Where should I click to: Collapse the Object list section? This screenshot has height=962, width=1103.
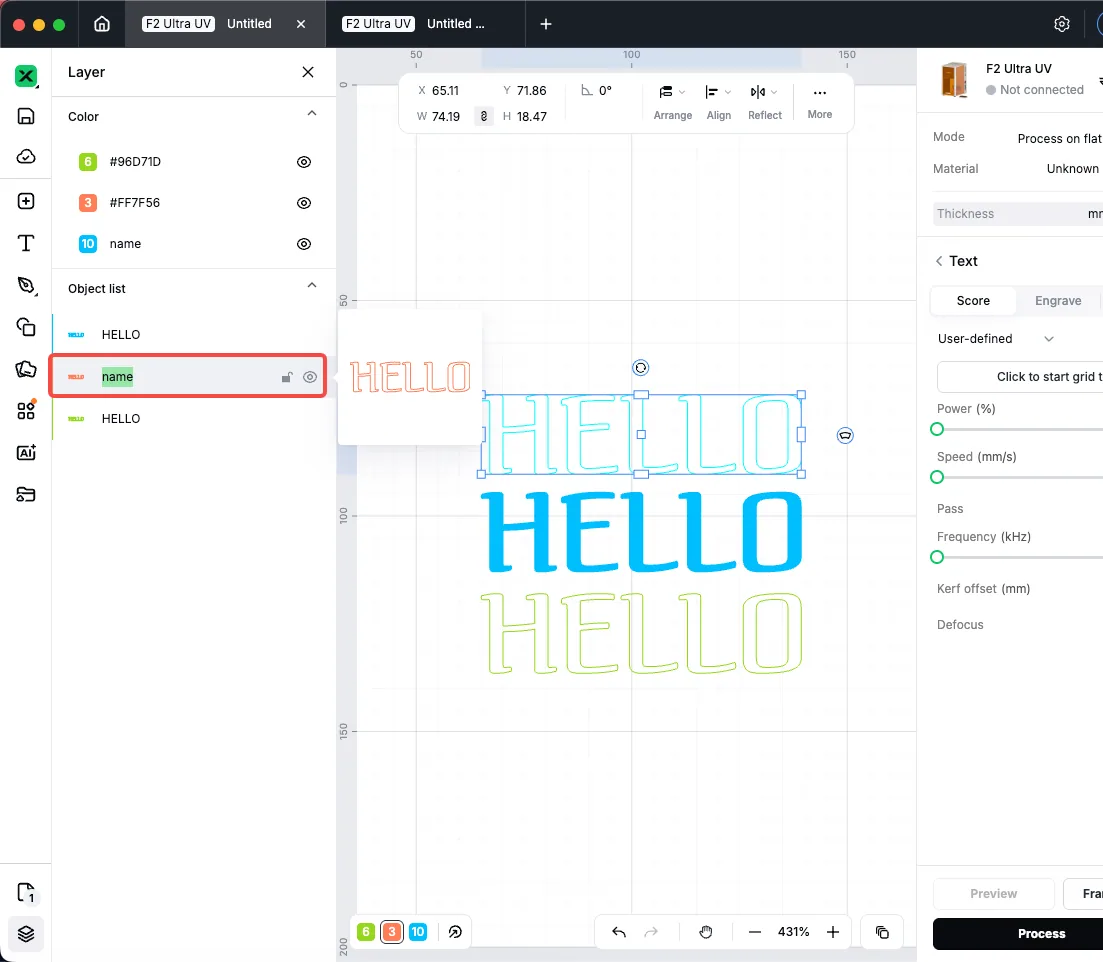pos(312,286)
